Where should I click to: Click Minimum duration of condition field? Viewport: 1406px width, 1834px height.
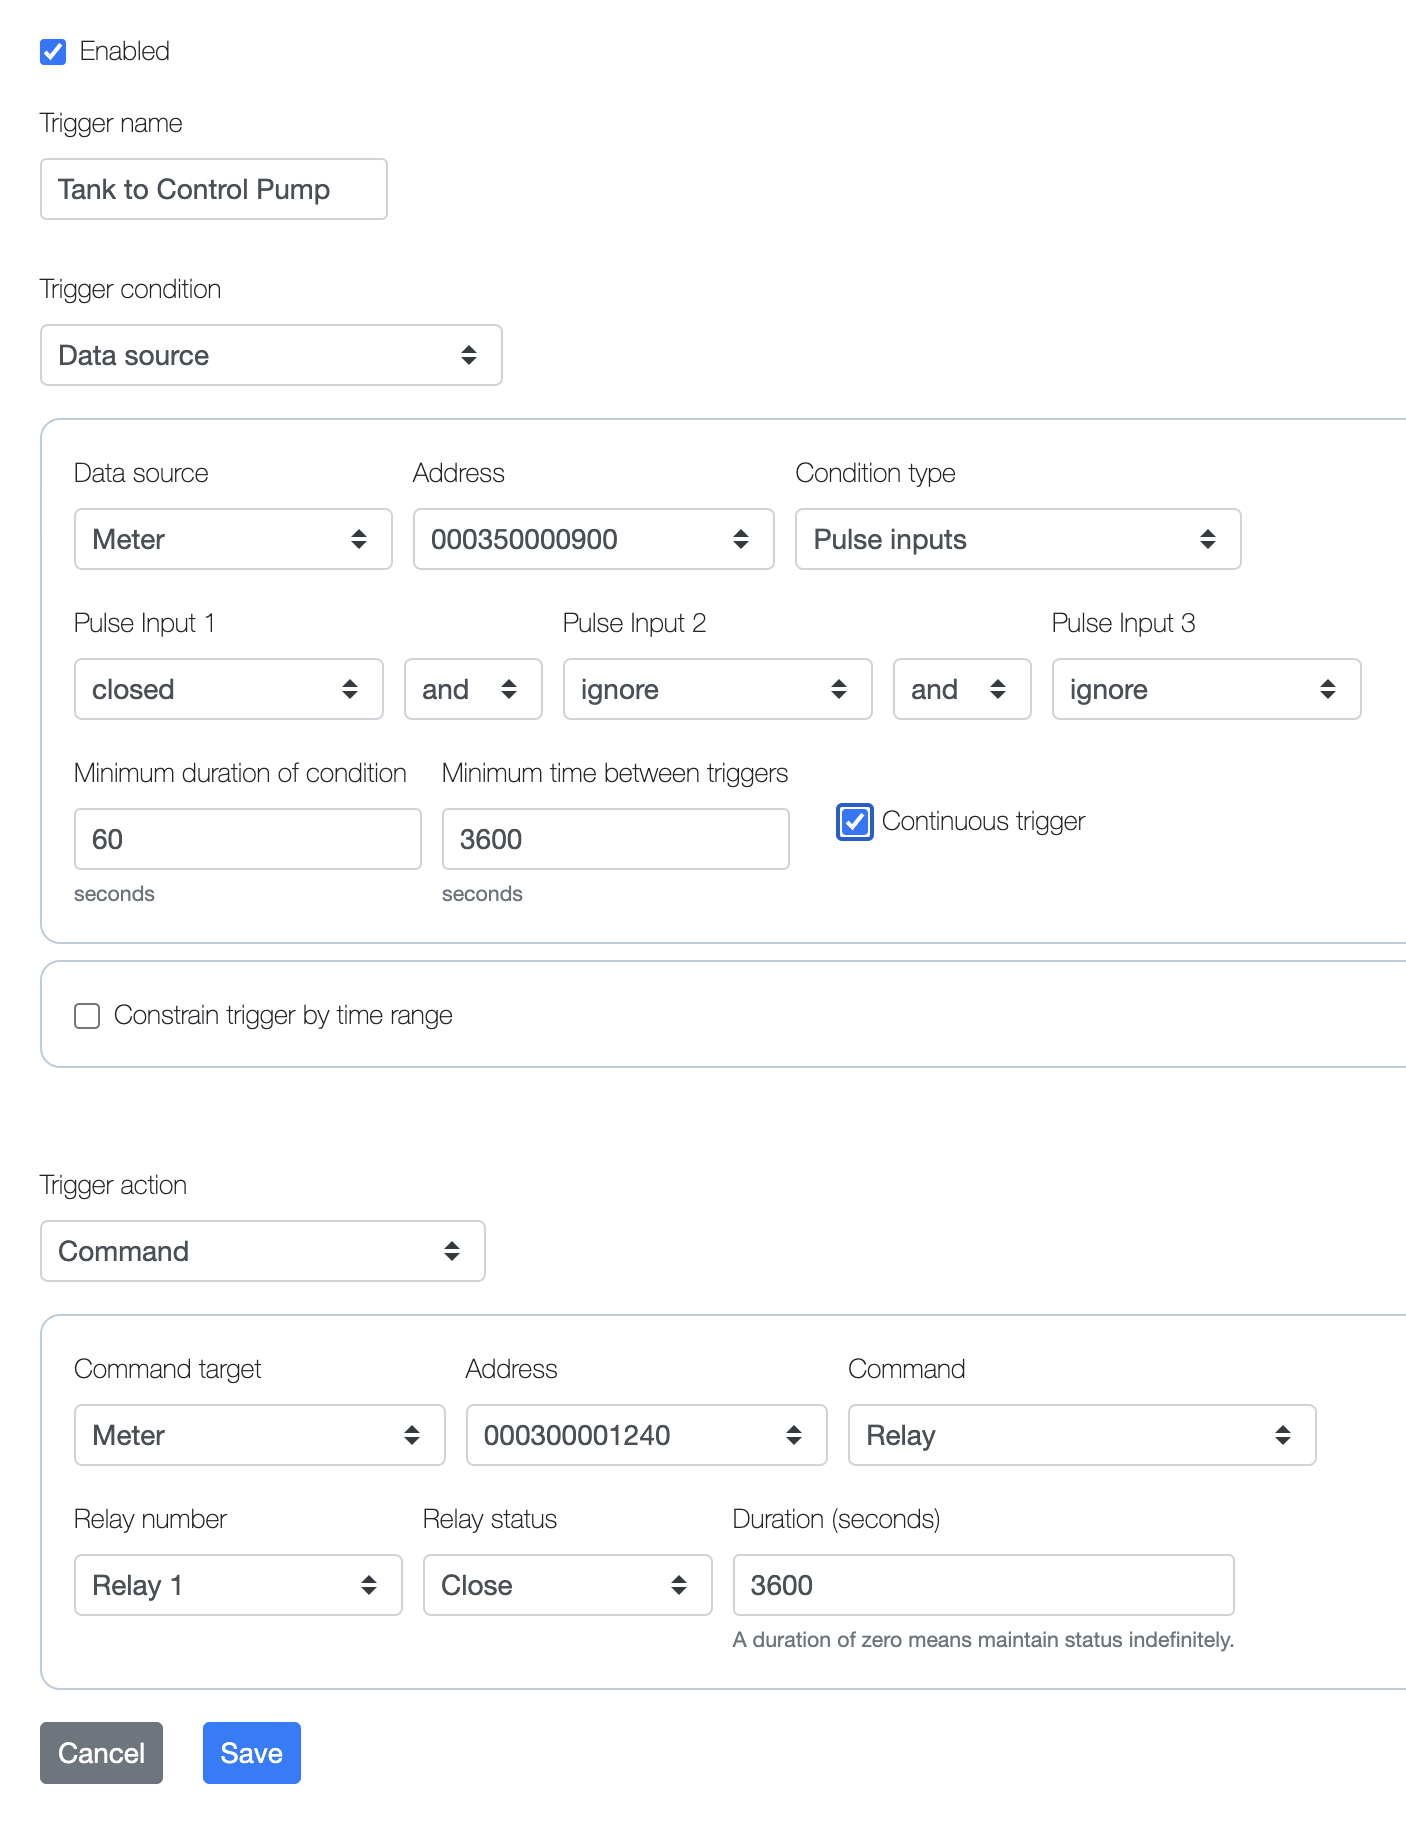click(x=247, y=839)
